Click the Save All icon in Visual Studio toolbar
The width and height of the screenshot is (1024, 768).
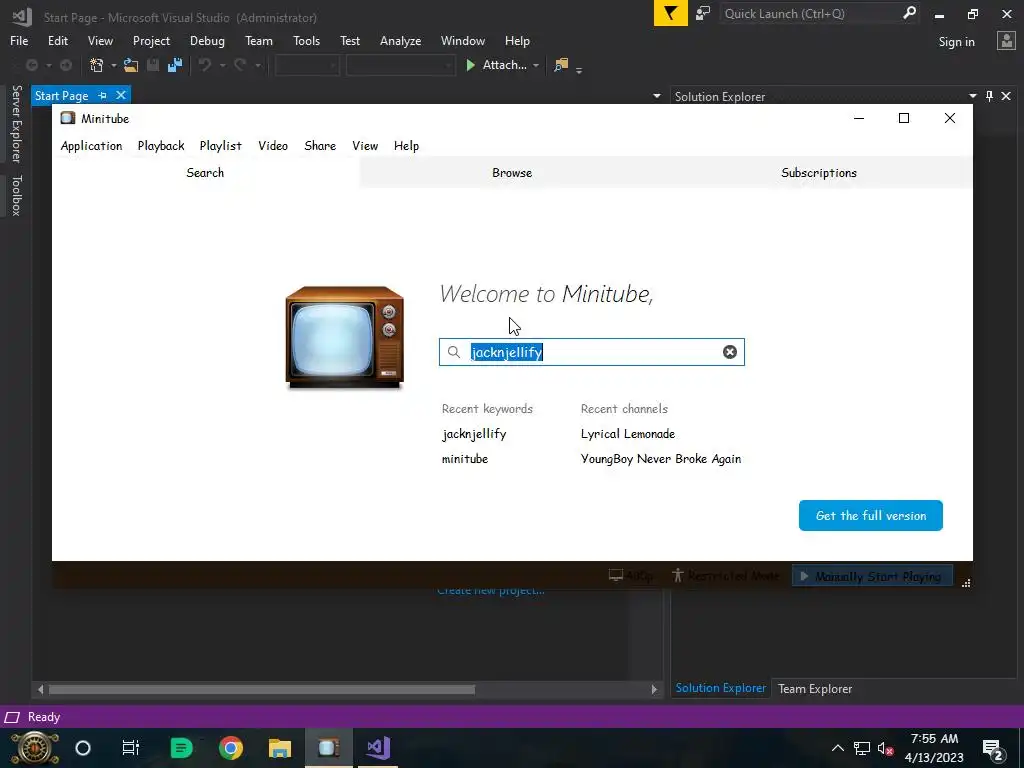point(175,65)
